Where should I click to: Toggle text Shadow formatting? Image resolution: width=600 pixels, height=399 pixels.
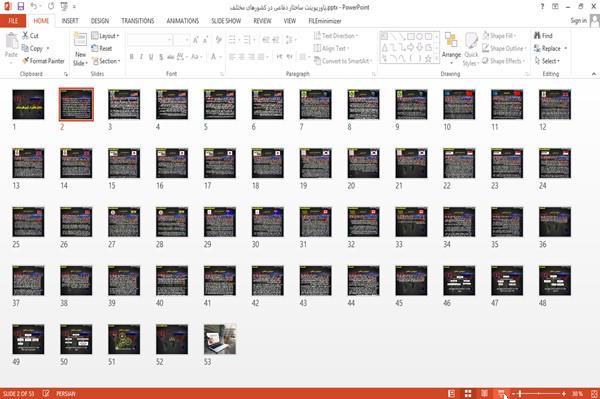point(161,57)
